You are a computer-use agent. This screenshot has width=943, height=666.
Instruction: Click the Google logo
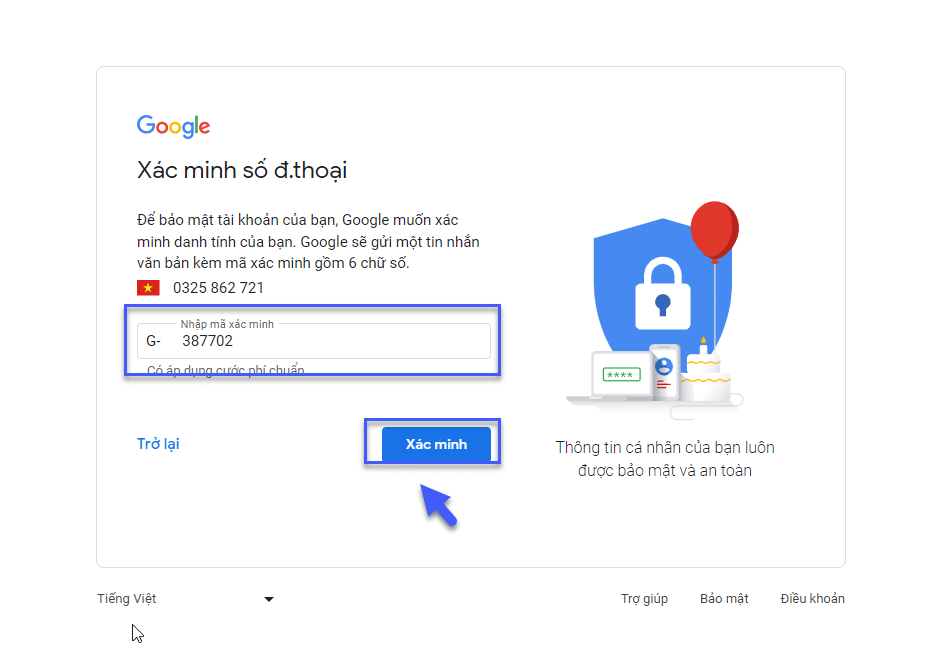[x=173, y=126]
